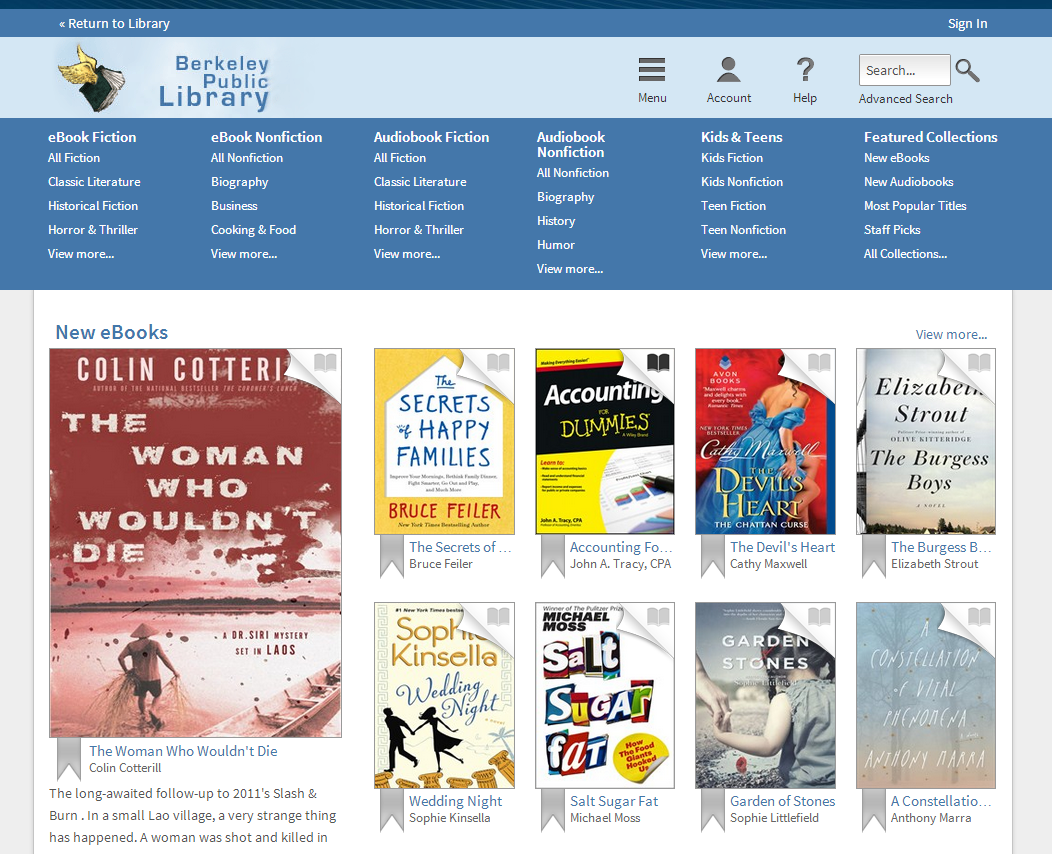Open the Featured Collections category heading
Screen dimensions: 1052x854
pos(931,137)
